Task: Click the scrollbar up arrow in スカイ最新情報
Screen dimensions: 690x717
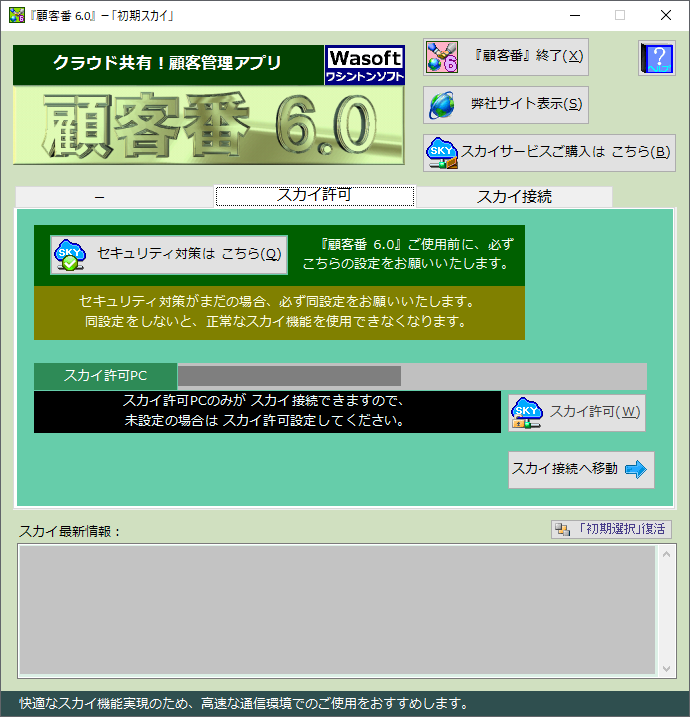Action: pyautogui.click(x=667, y=554)
